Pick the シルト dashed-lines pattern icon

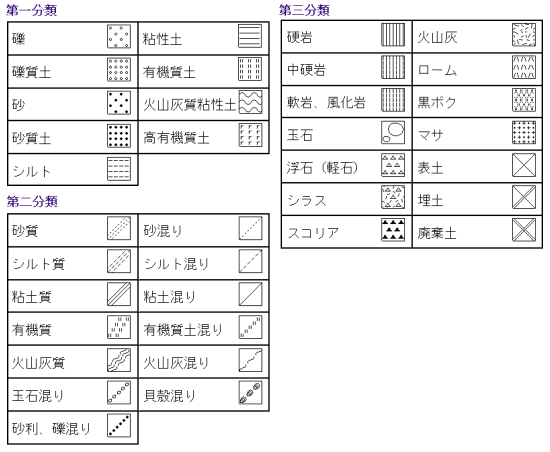pos(119,169)
